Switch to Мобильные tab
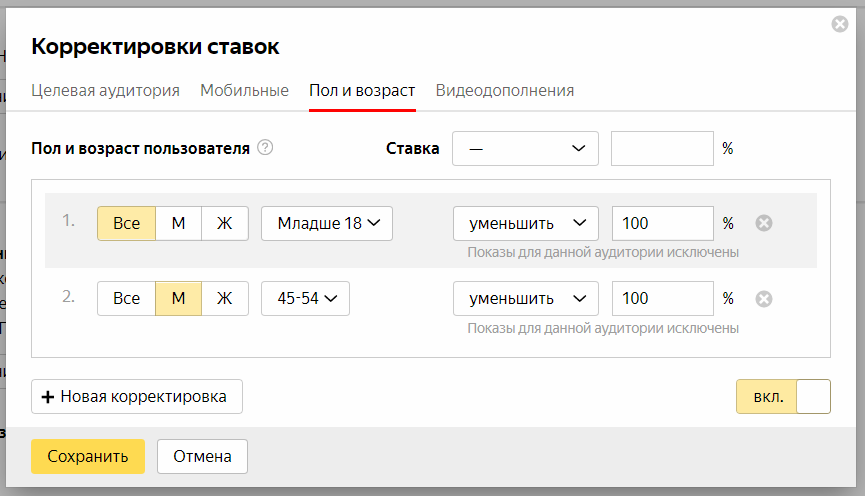Viewport: 865px width, 496px height. point(244,90)
